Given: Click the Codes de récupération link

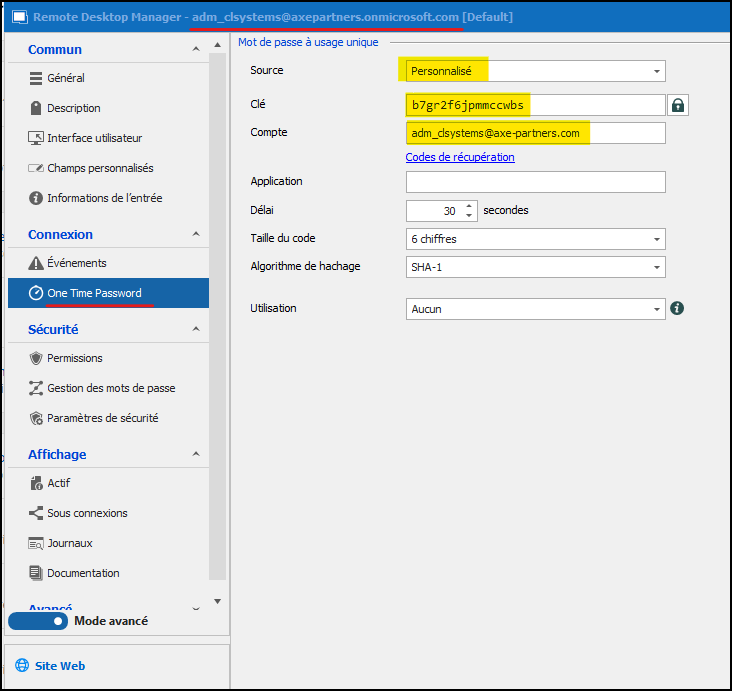Looking at the screenshot, I should [x=460, y=157].
